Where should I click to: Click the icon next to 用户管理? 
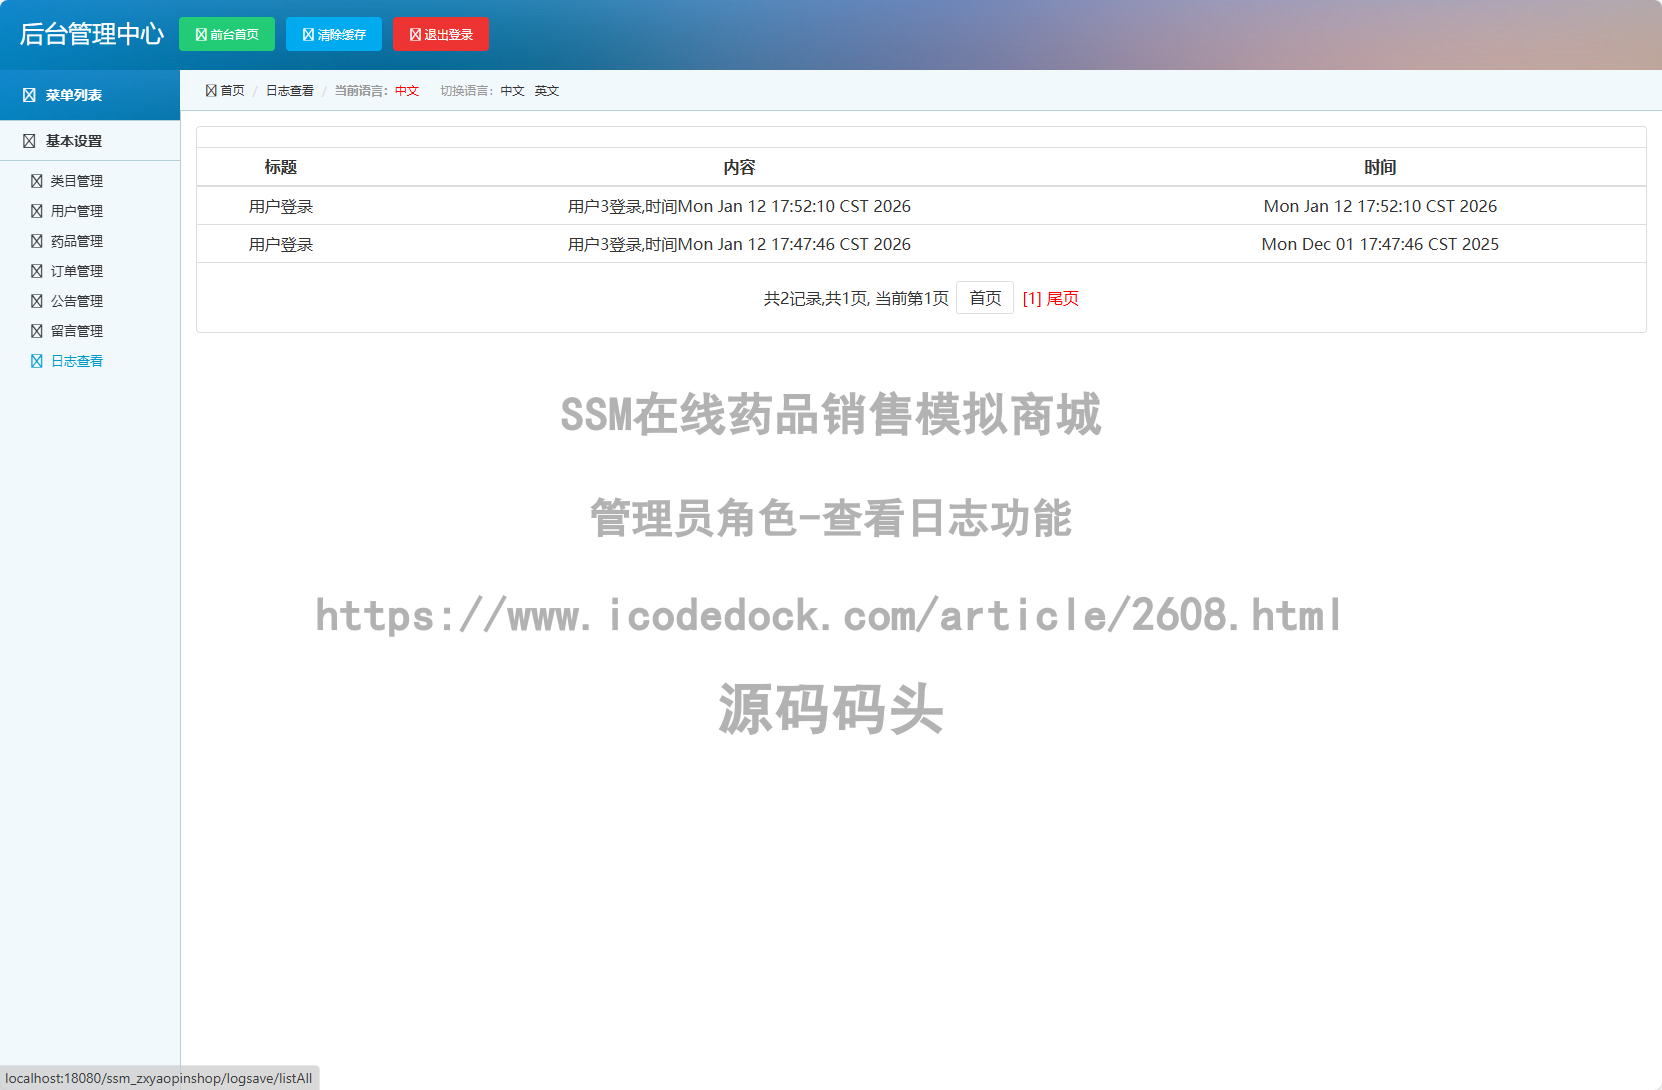coord(37,211)
